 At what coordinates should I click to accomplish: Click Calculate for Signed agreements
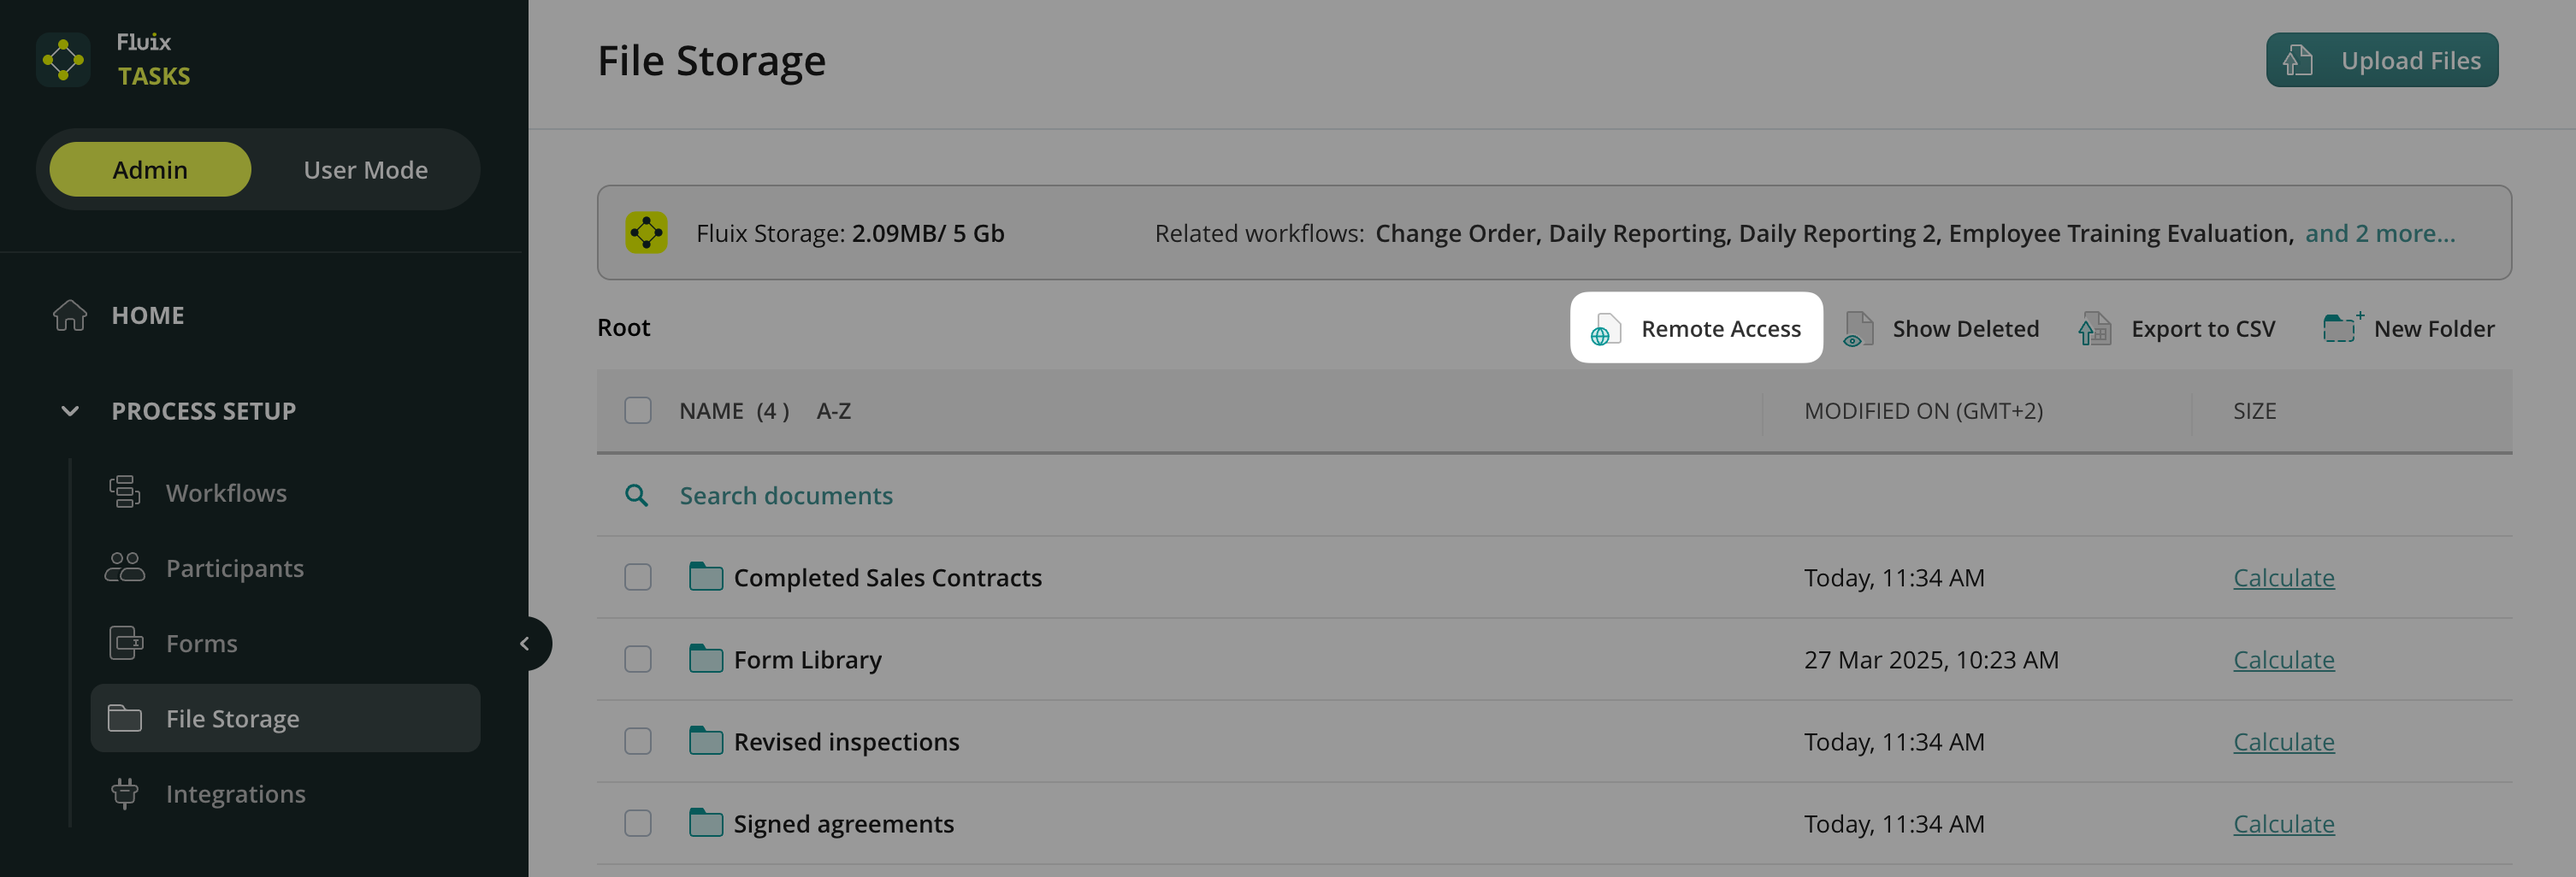pyautogui.click(x=2283, y=823)
